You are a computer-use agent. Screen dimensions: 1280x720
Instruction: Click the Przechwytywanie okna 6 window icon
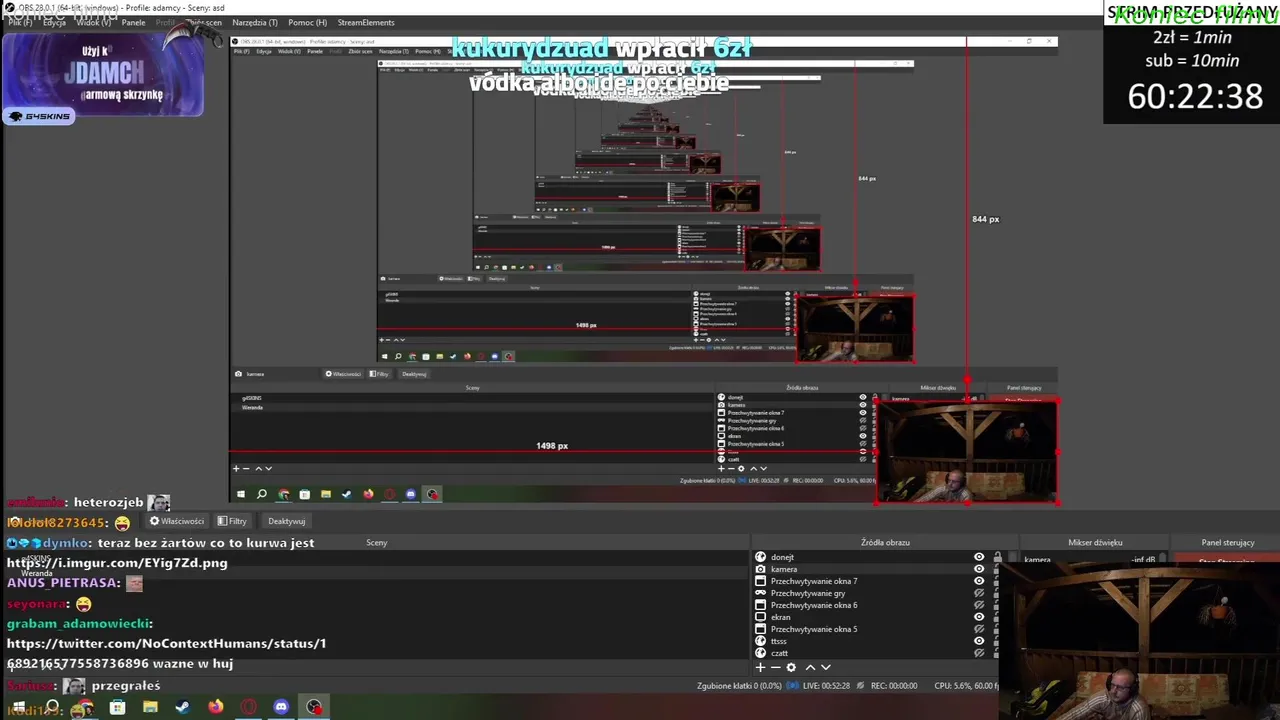760,605
